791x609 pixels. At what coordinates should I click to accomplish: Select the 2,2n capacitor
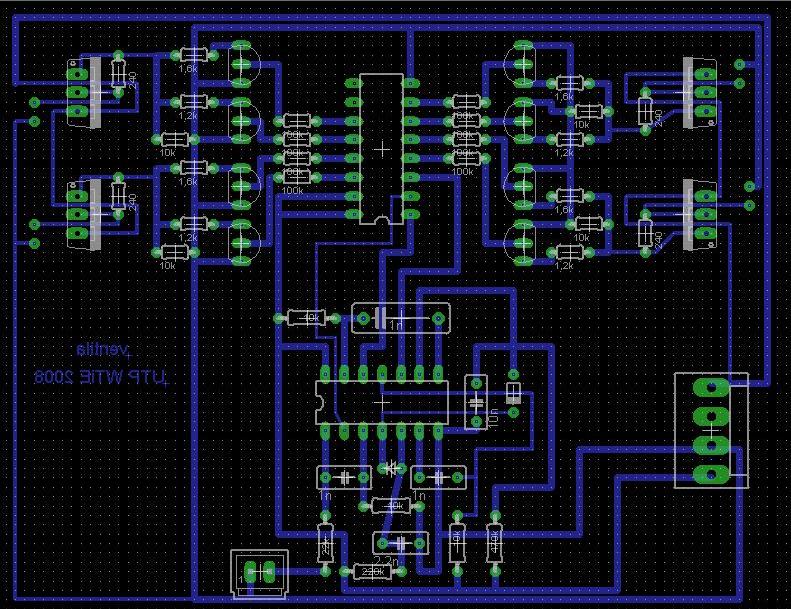(401, 543)
